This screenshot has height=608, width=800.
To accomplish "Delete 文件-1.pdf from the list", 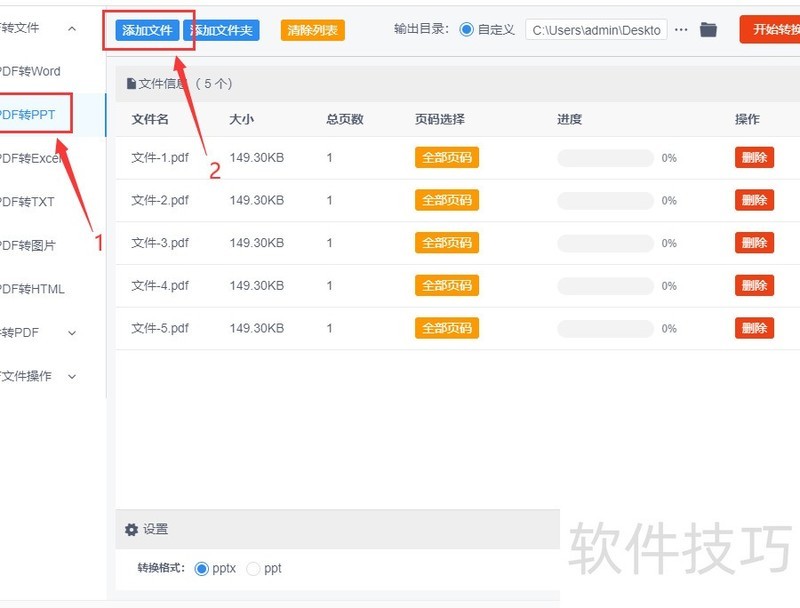I will coord(754,158).
